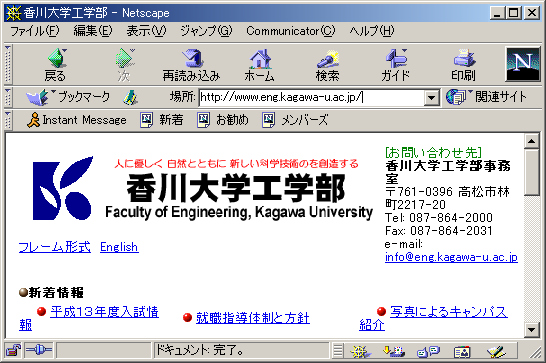Open the お勧め bookmark button
The height and width of the screenshot is (363, 546).
(x=223, y=120)
